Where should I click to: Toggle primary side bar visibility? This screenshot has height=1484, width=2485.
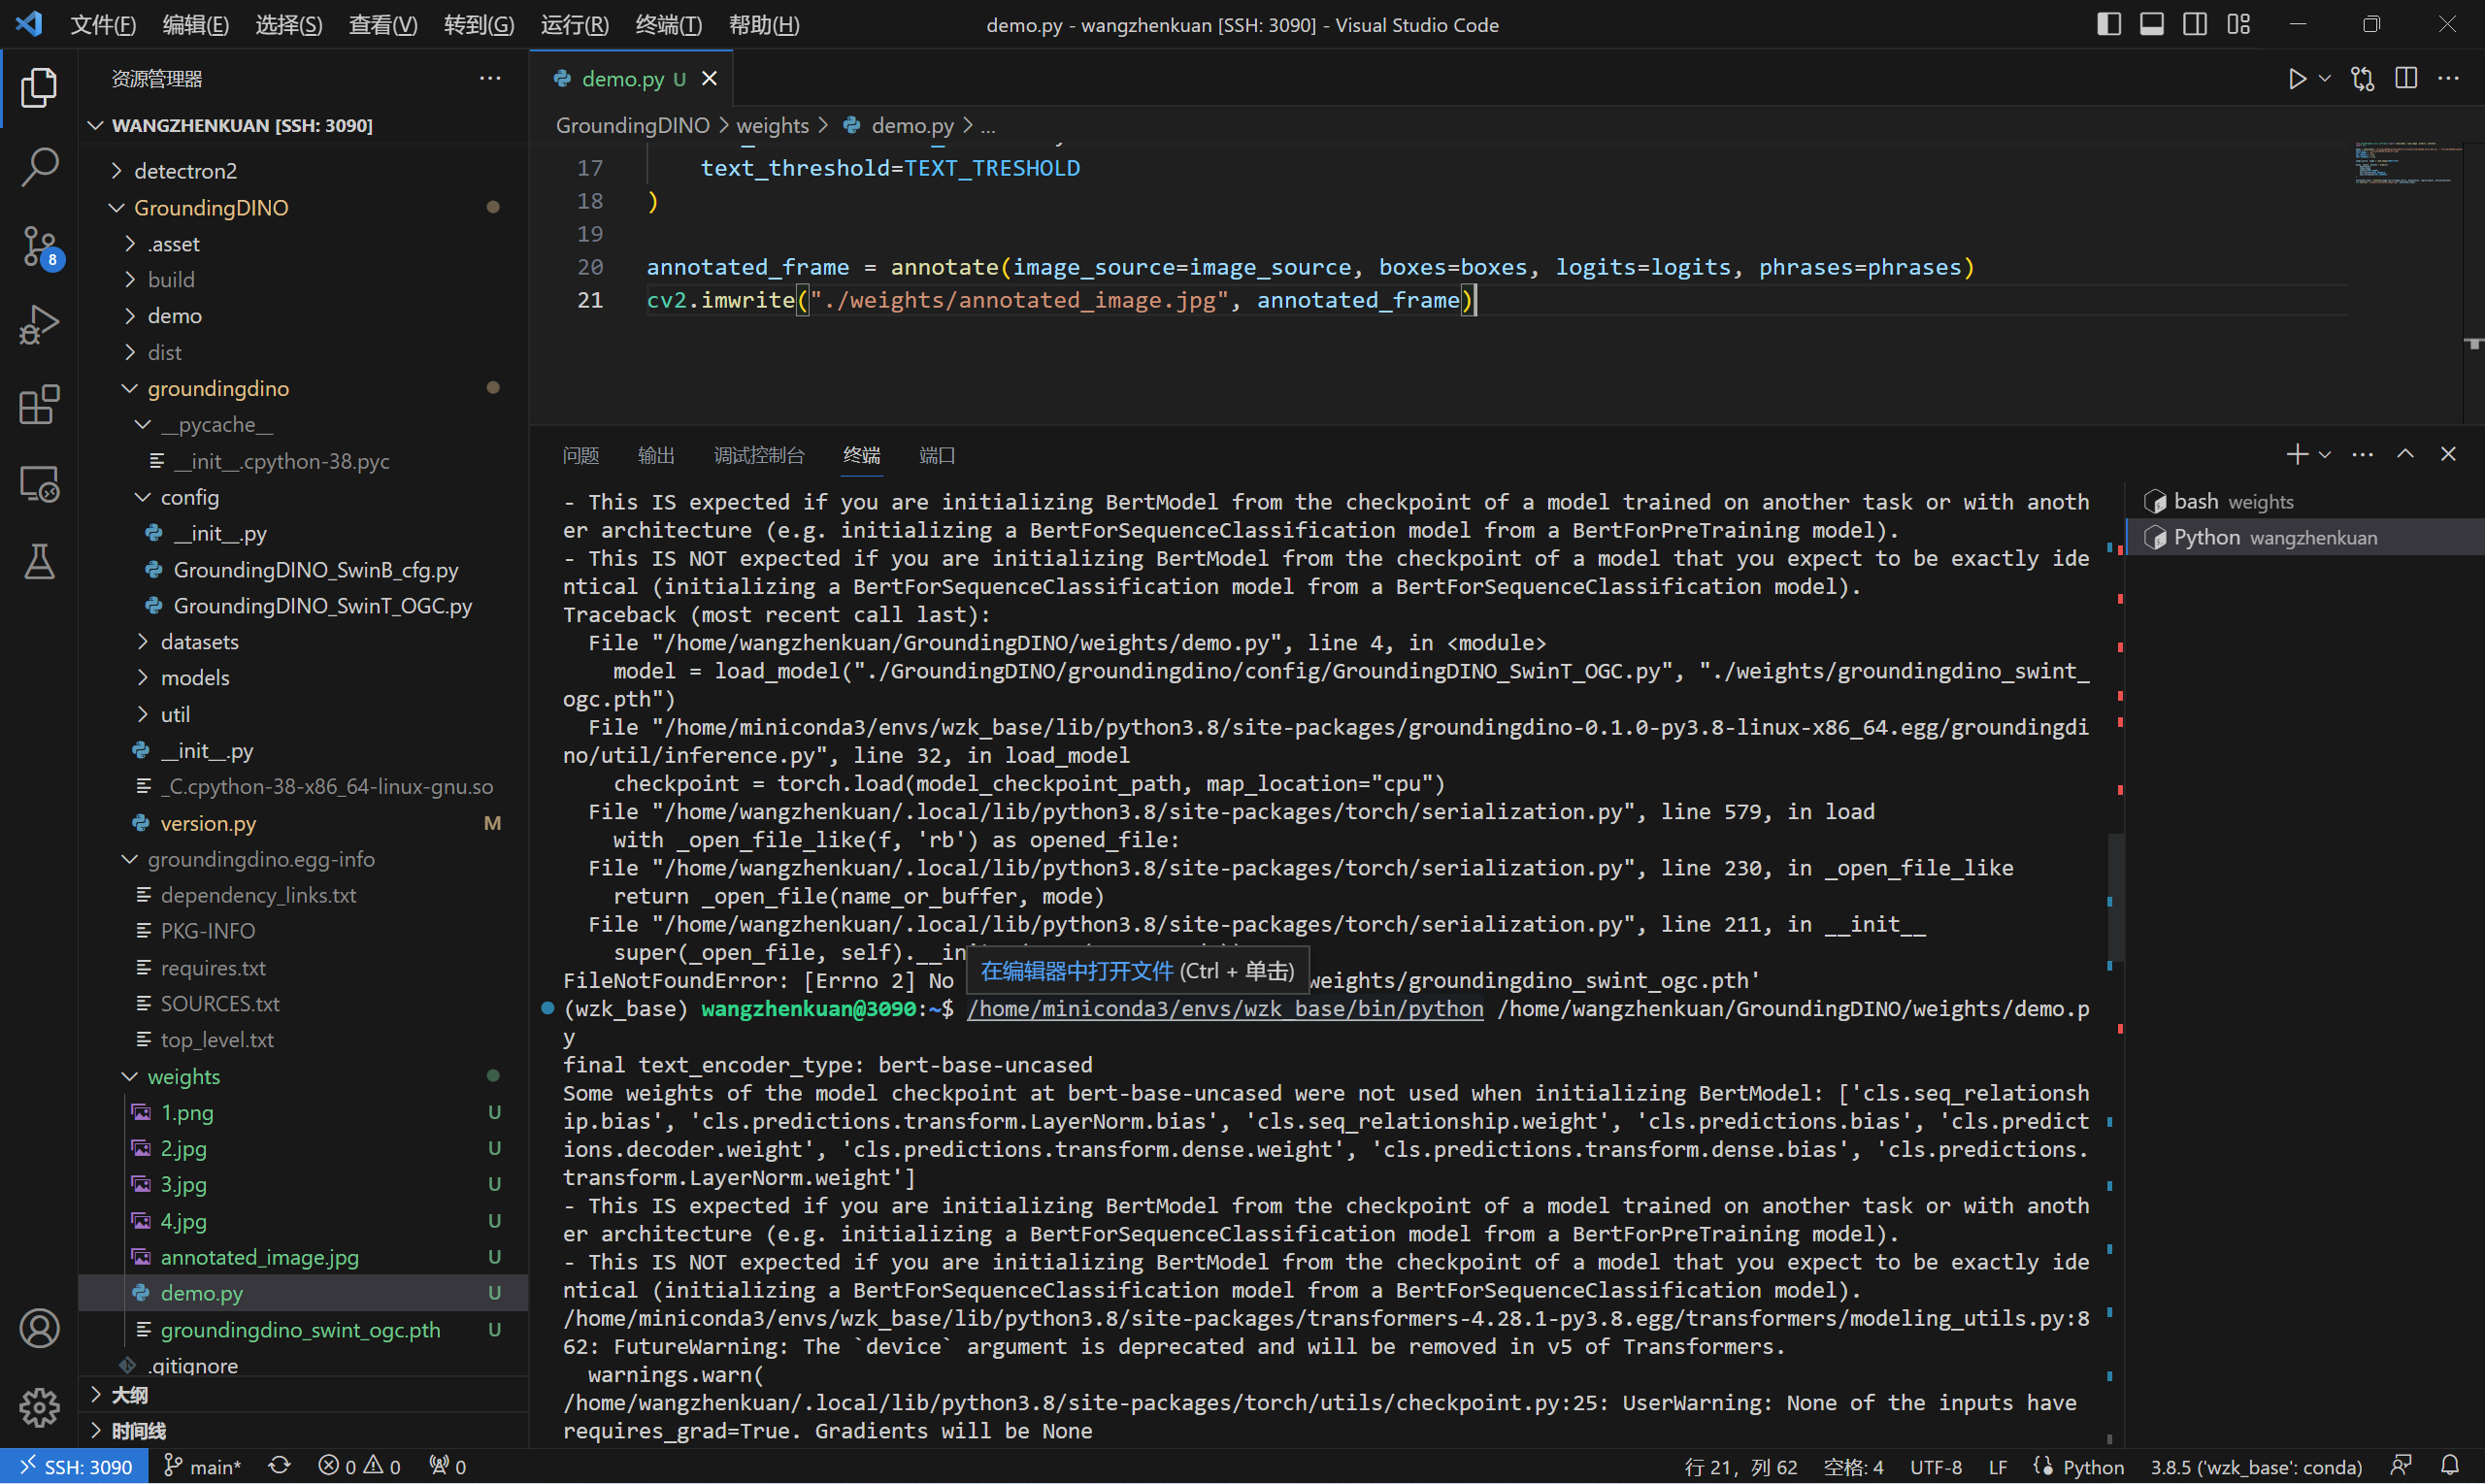(x=2108, y=24)
